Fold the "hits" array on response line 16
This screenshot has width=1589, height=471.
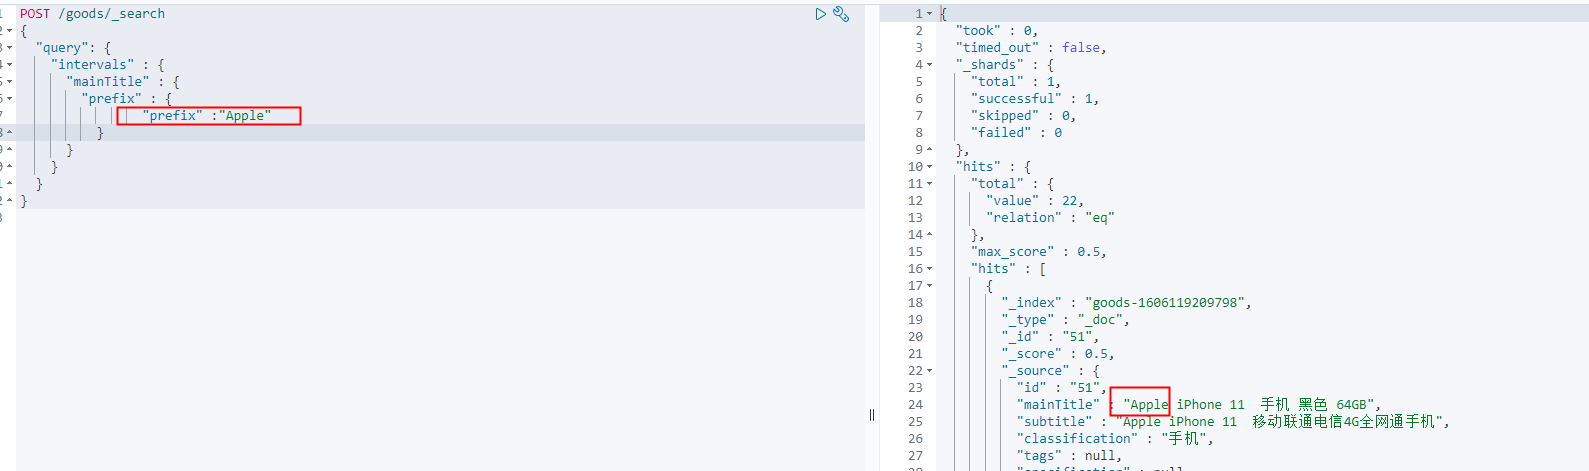pyautogui.click(x=930, y=269)
